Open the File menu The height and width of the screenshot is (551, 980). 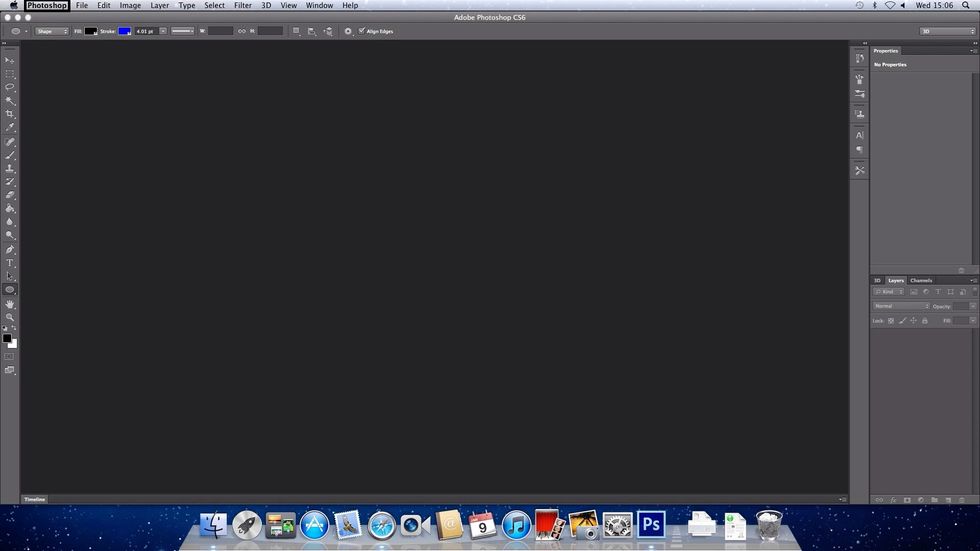[x=82, y=5]
